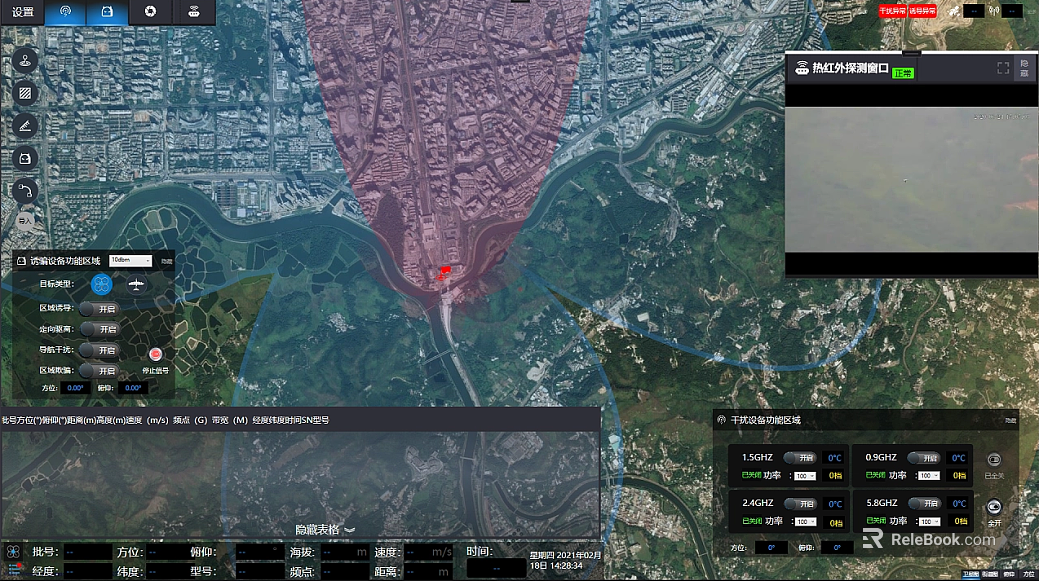Select the multirotor drone target type icon
The image size is (1039, 581).
click(101, 284)
